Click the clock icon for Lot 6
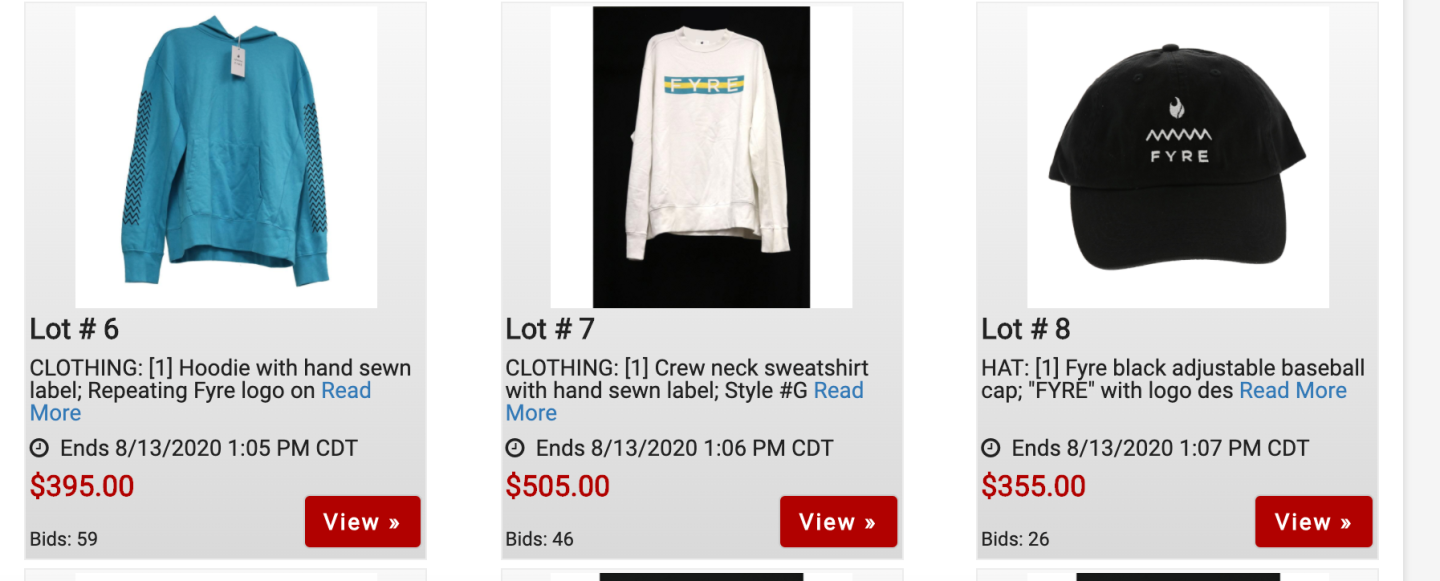 point(39,448)
